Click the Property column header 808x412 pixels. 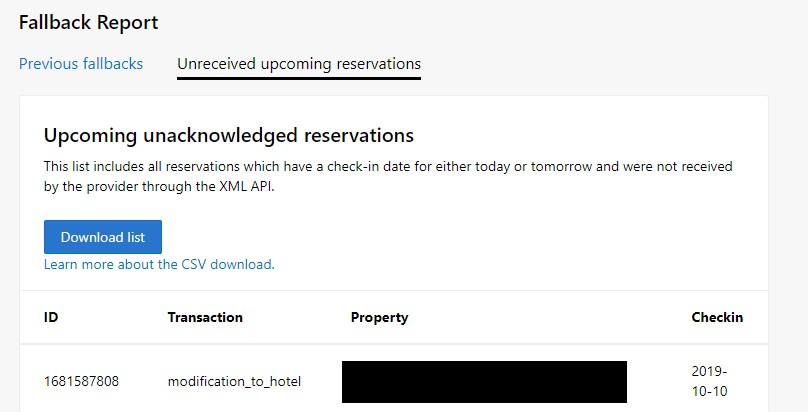[x=379, y=318]
